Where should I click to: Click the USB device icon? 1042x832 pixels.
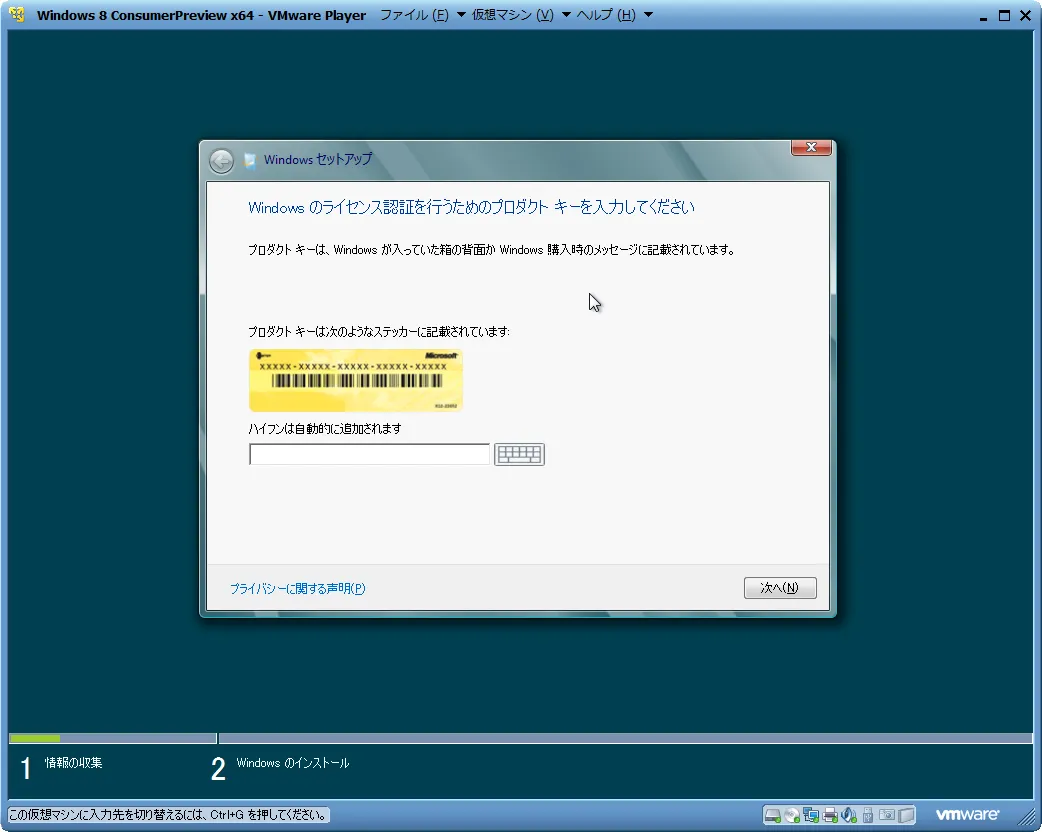867,815
